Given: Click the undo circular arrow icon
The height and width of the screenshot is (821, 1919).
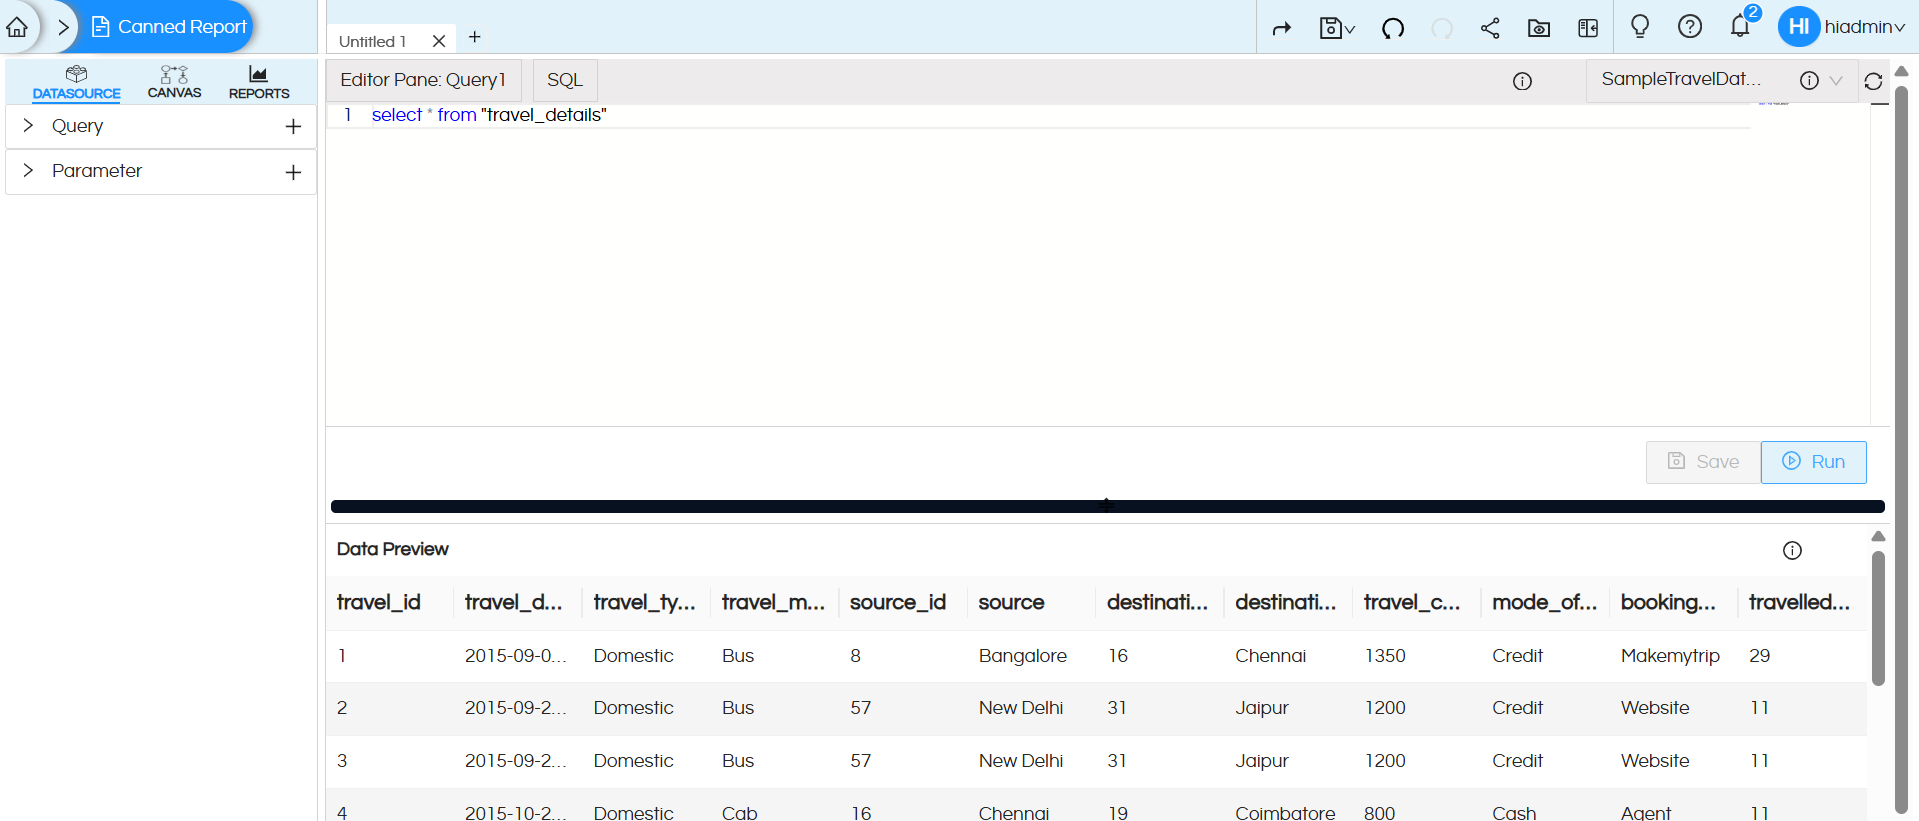Looking at the screenshot, I should (1393, 28).
